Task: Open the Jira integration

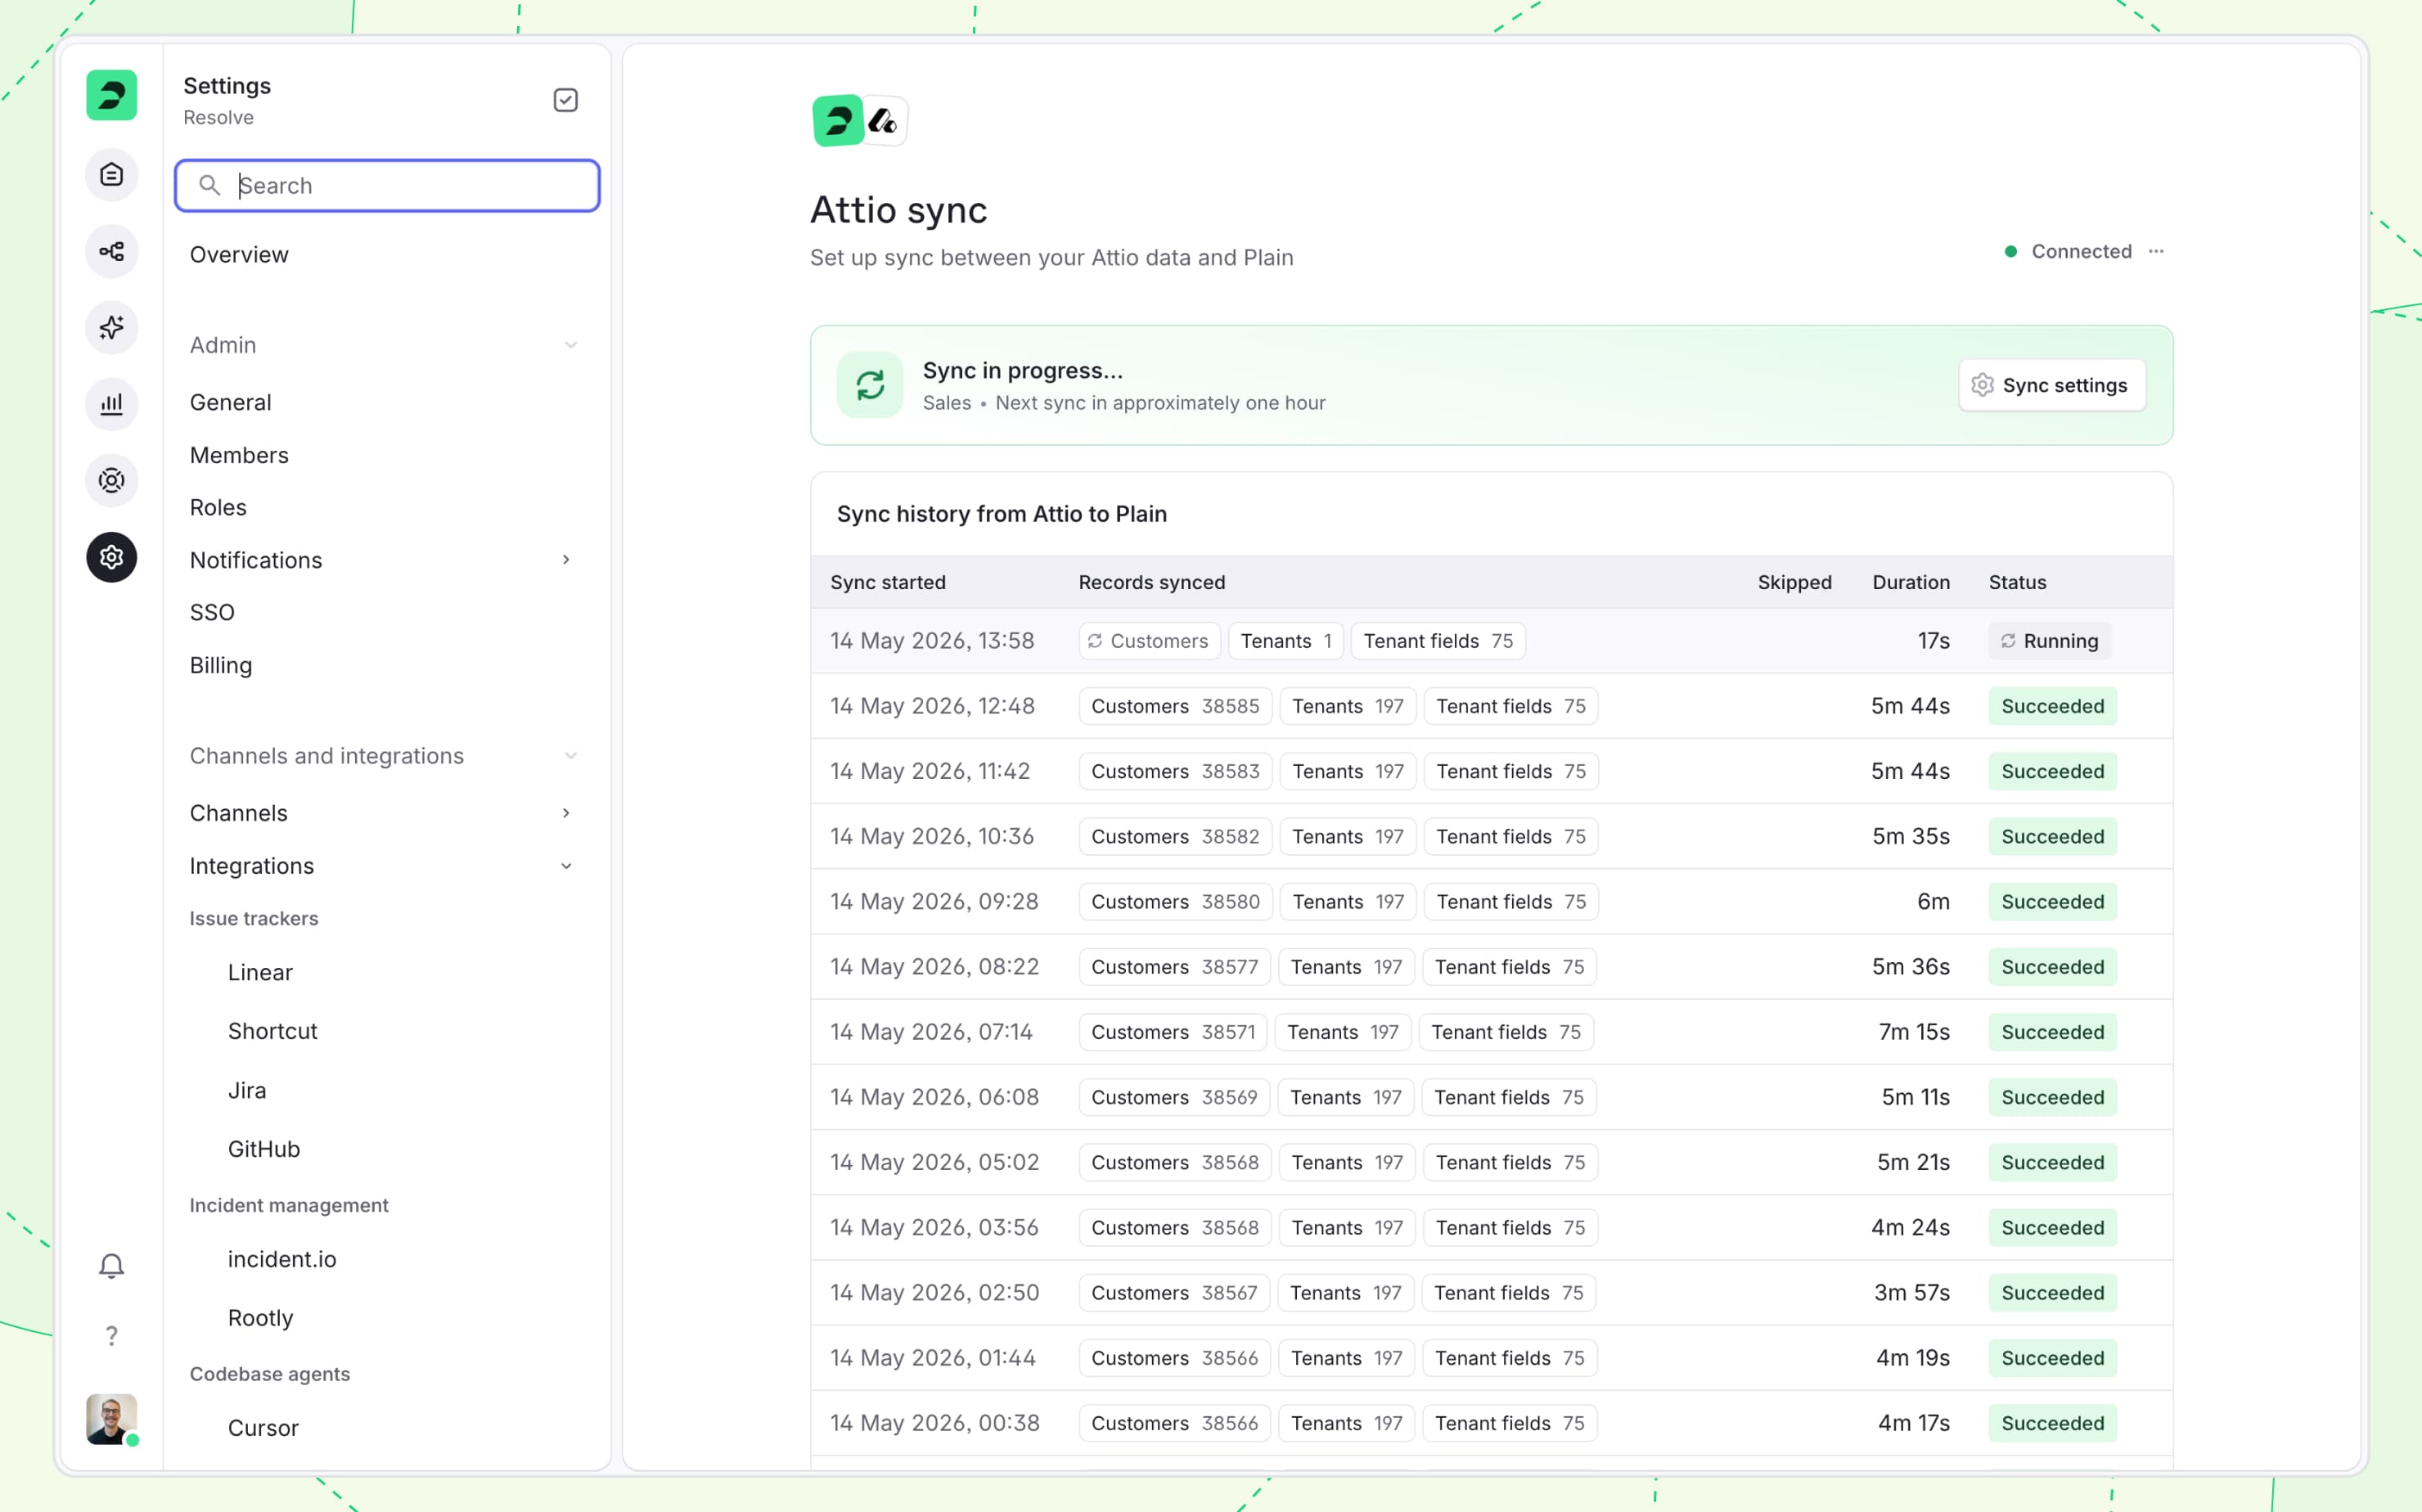Action: pyautogui.click(x=247, y=1090)
